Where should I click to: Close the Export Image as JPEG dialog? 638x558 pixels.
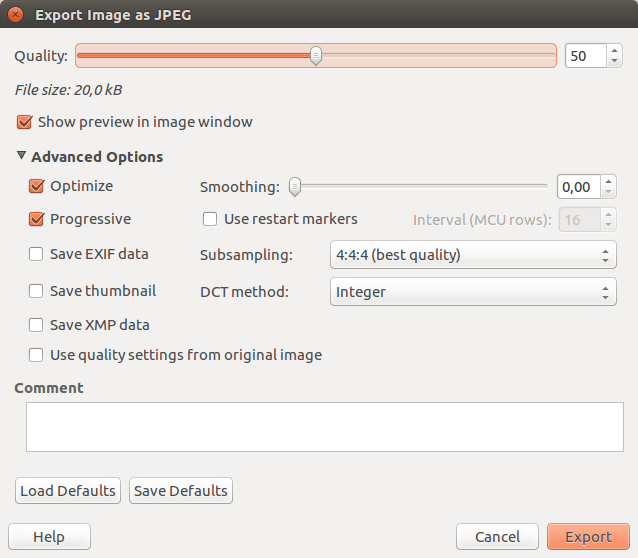[x=16, y=15]
